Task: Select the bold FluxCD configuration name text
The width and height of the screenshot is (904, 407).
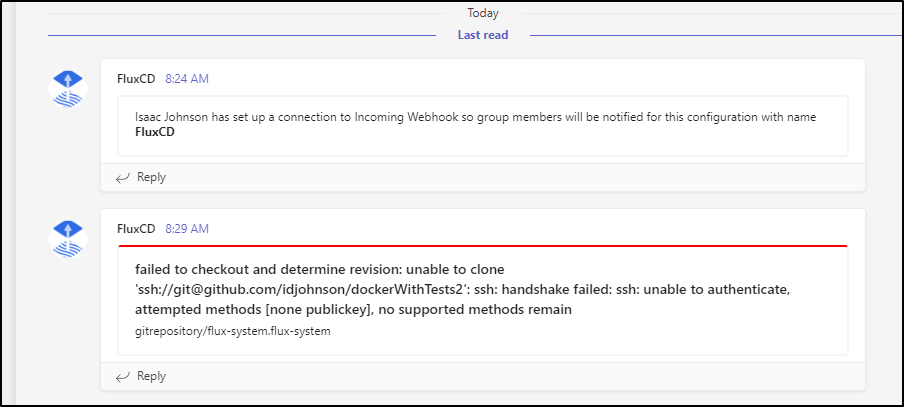Action: pyautogui.click(x=155, y=132)
